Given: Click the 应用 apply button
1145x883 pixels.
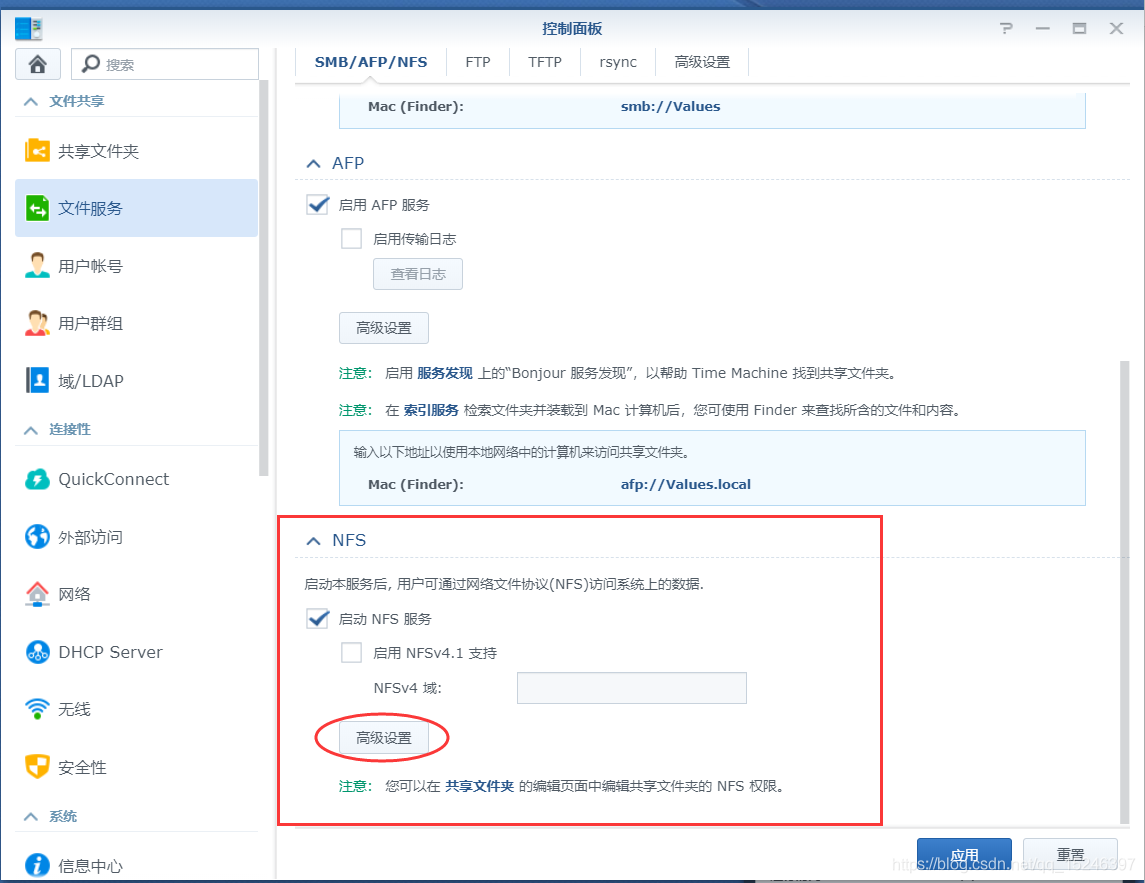Looking at the screenshot, I should point(964,855).
